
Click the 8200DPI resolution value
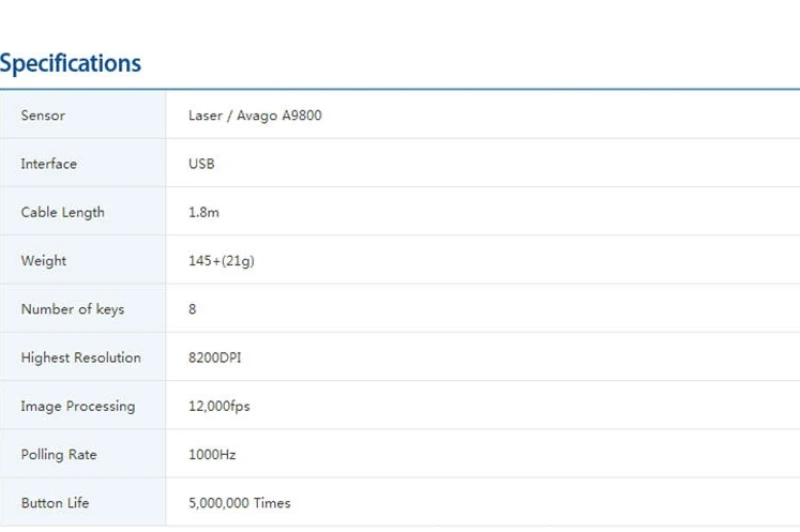coord(215,358)
